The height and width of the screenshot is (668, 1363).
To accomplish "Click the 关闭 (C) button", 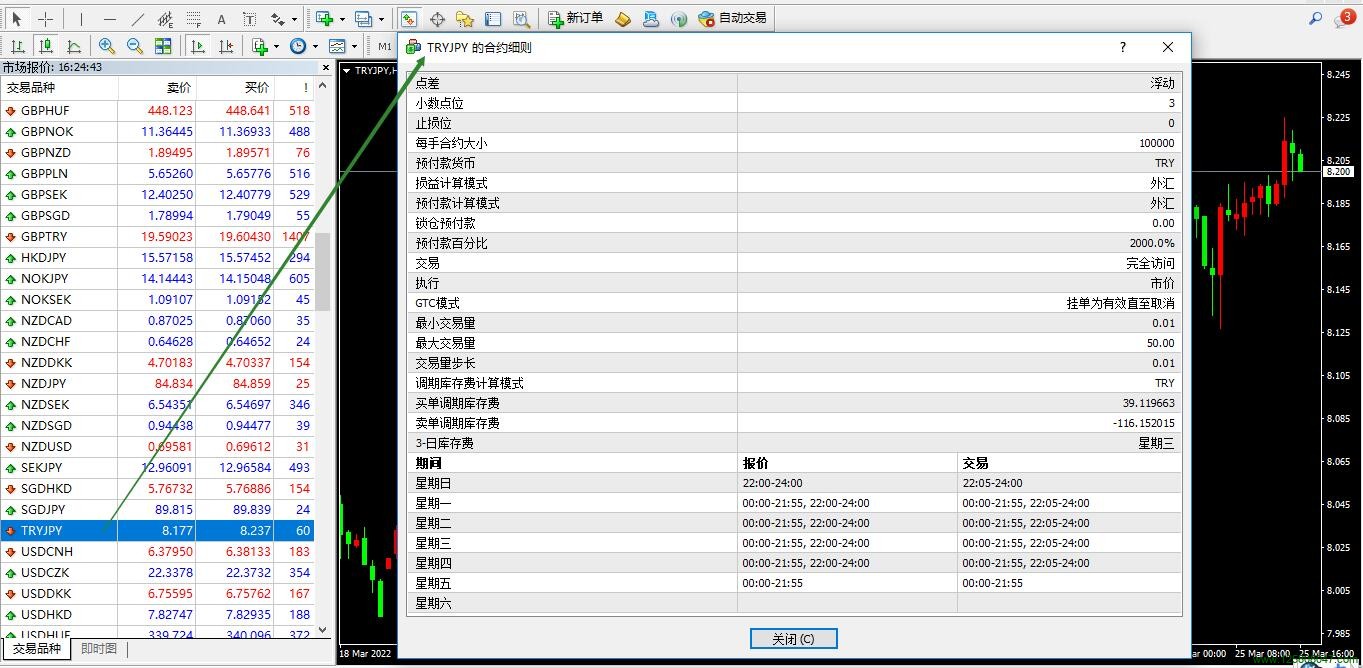I will [x=794, y=639].
